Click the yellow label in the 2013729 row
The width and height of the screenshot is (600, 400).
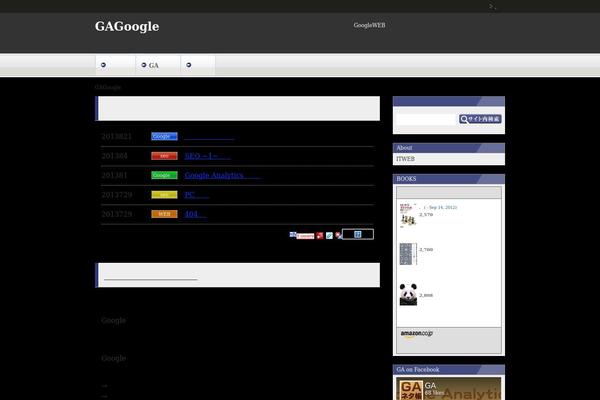coord(164,194)
